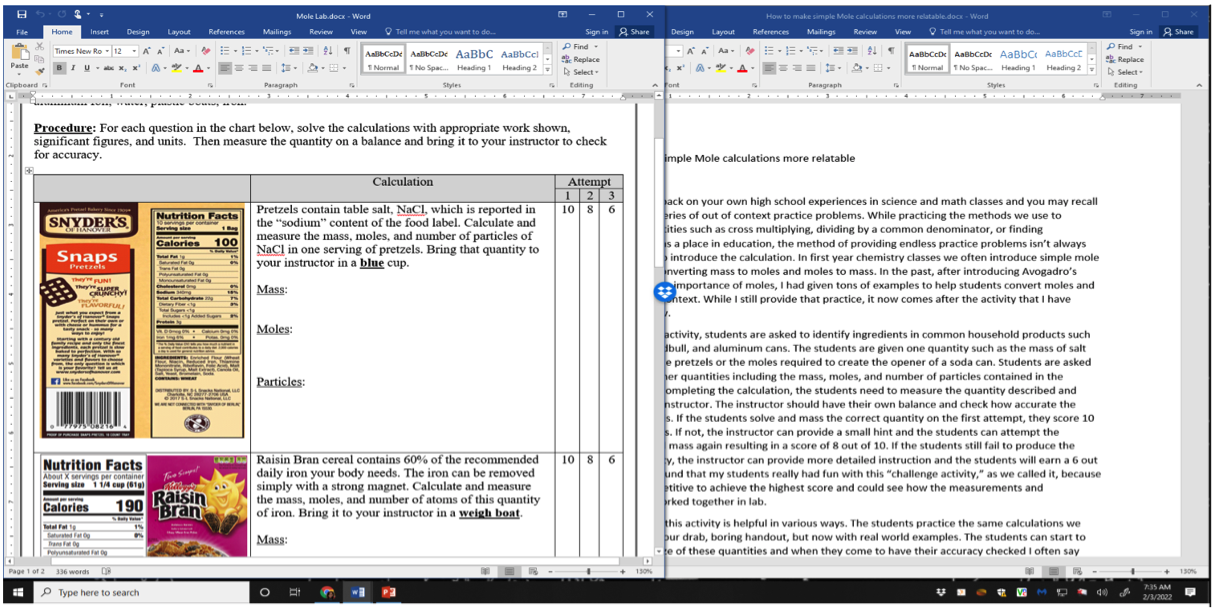Screen dimensions: 1215x608
Task: Click Bullets list icon in right Word window
Action: tap(767, 50)
